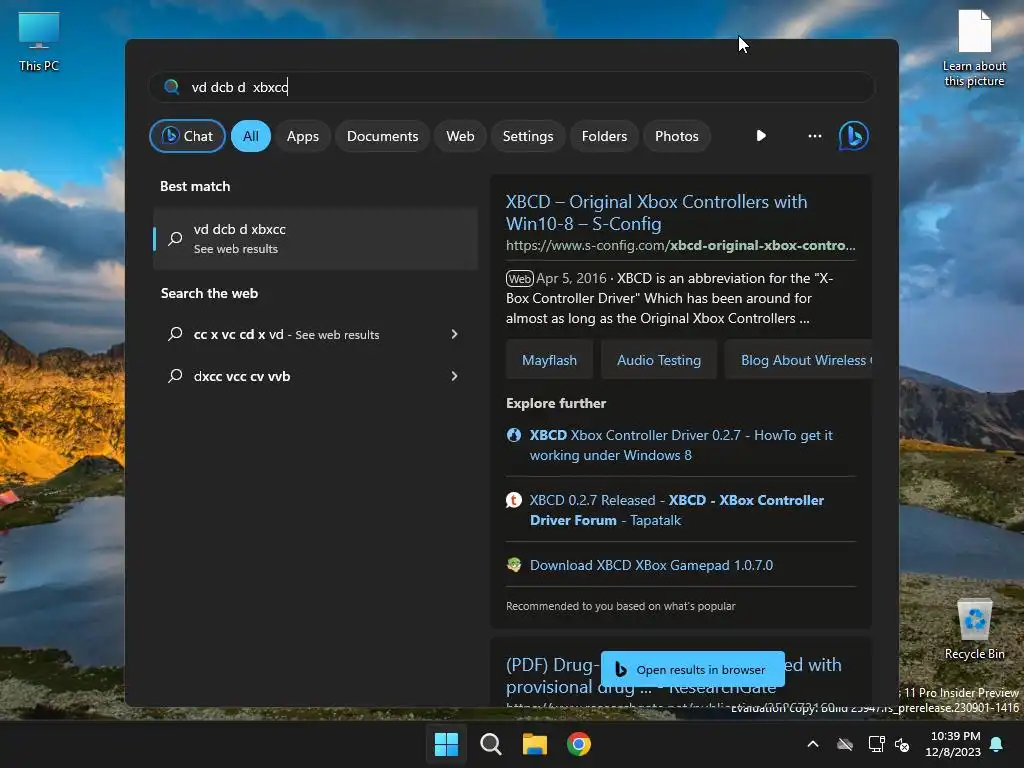This screenshot has height=768, width=1024.
Task: Switch to the Settings filter tab
Action: point(528,136)
